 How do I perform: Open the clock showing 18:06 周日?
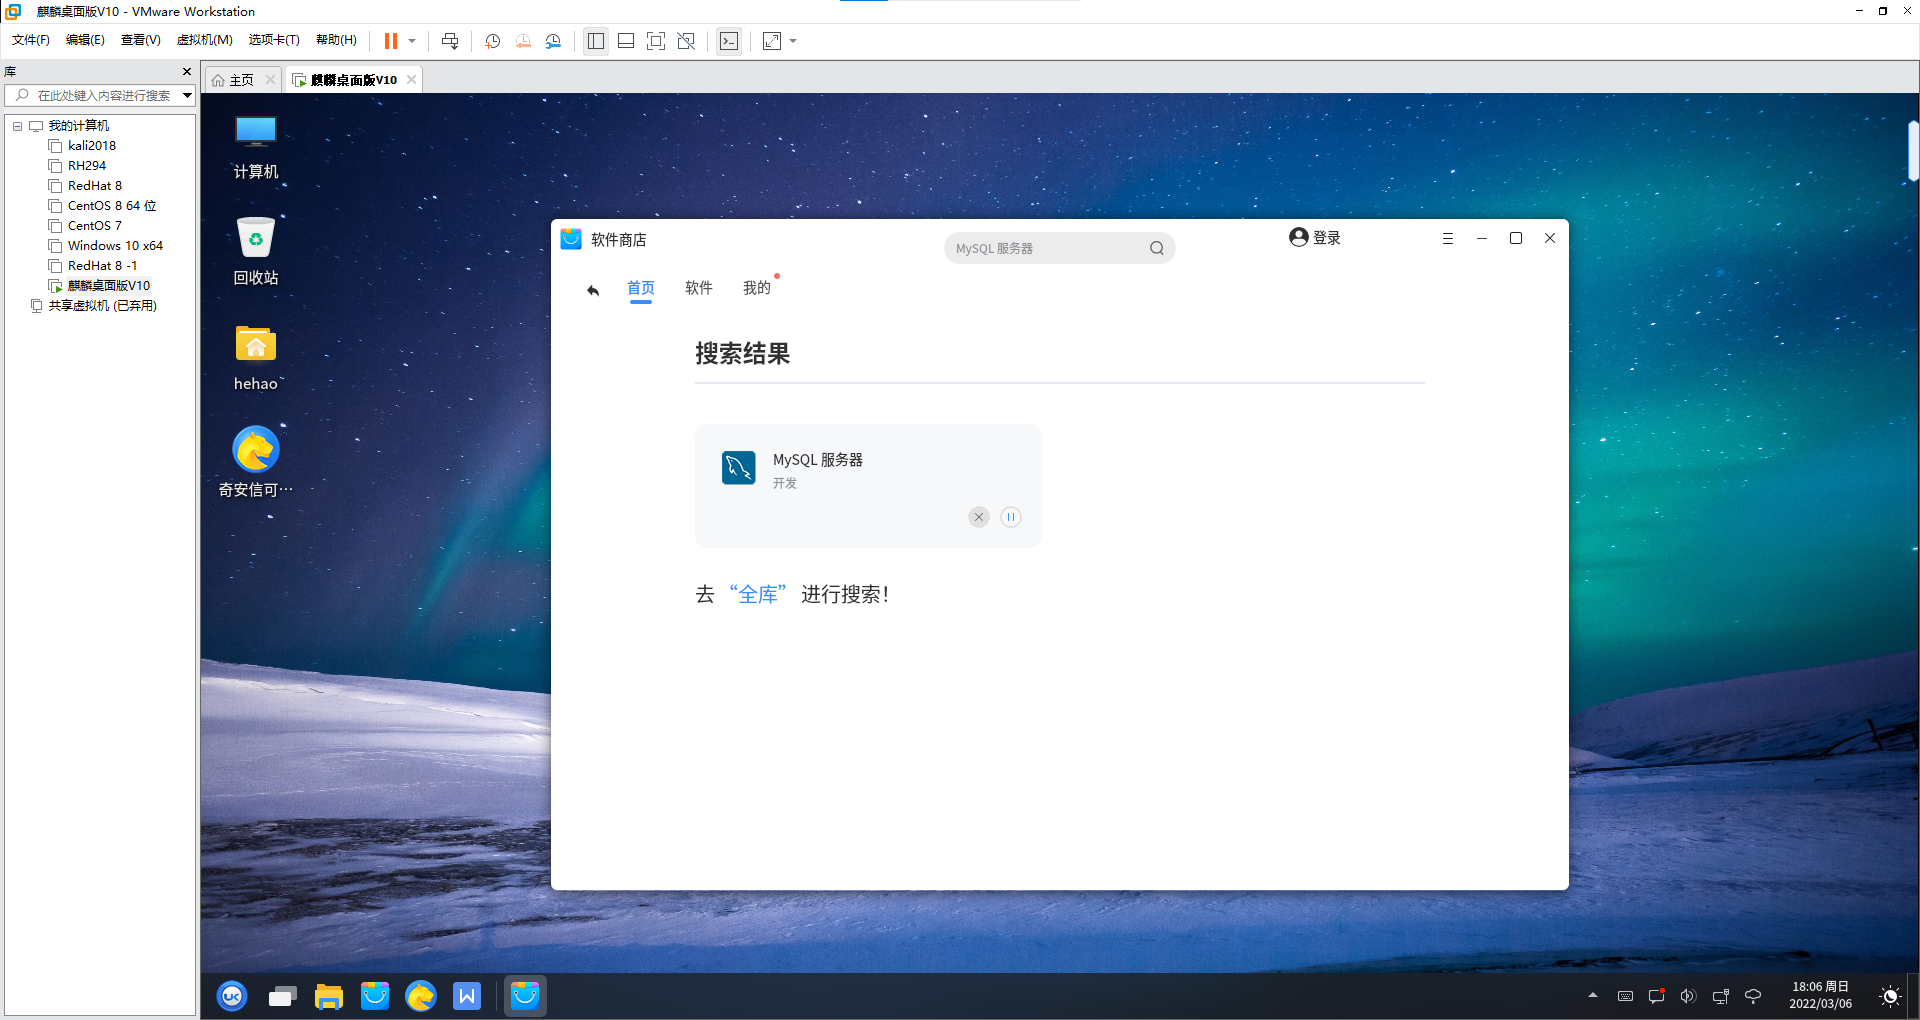coord(1820,995)
